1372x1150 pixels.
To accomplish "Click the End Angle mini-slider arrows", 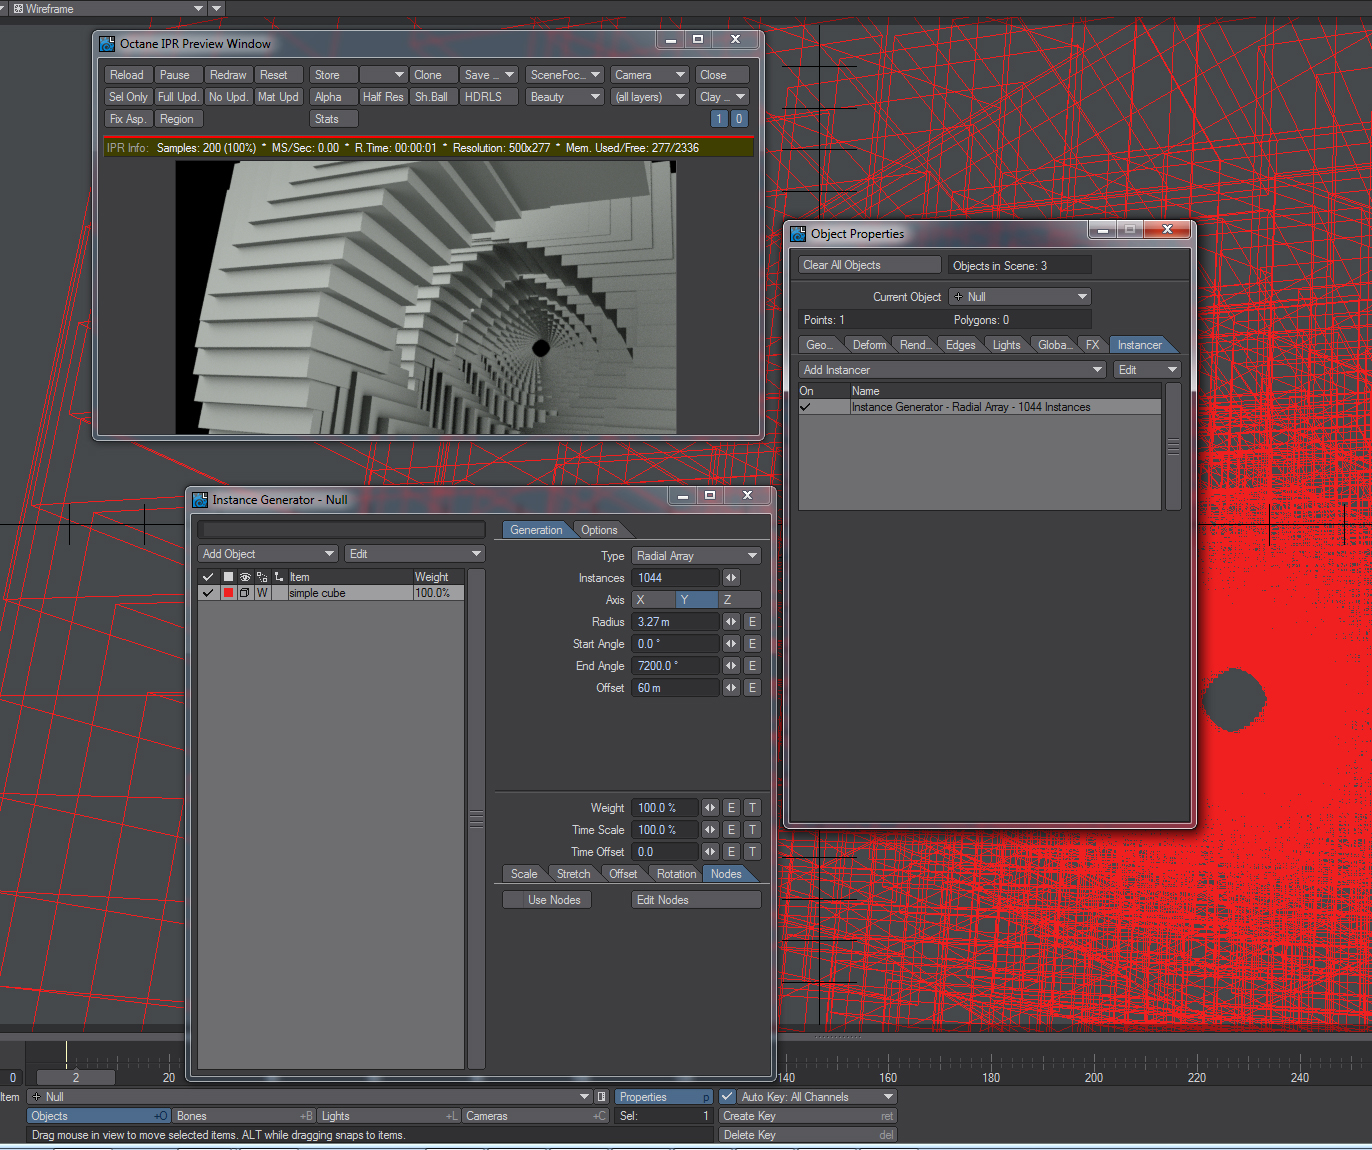I will pos(731,666).
